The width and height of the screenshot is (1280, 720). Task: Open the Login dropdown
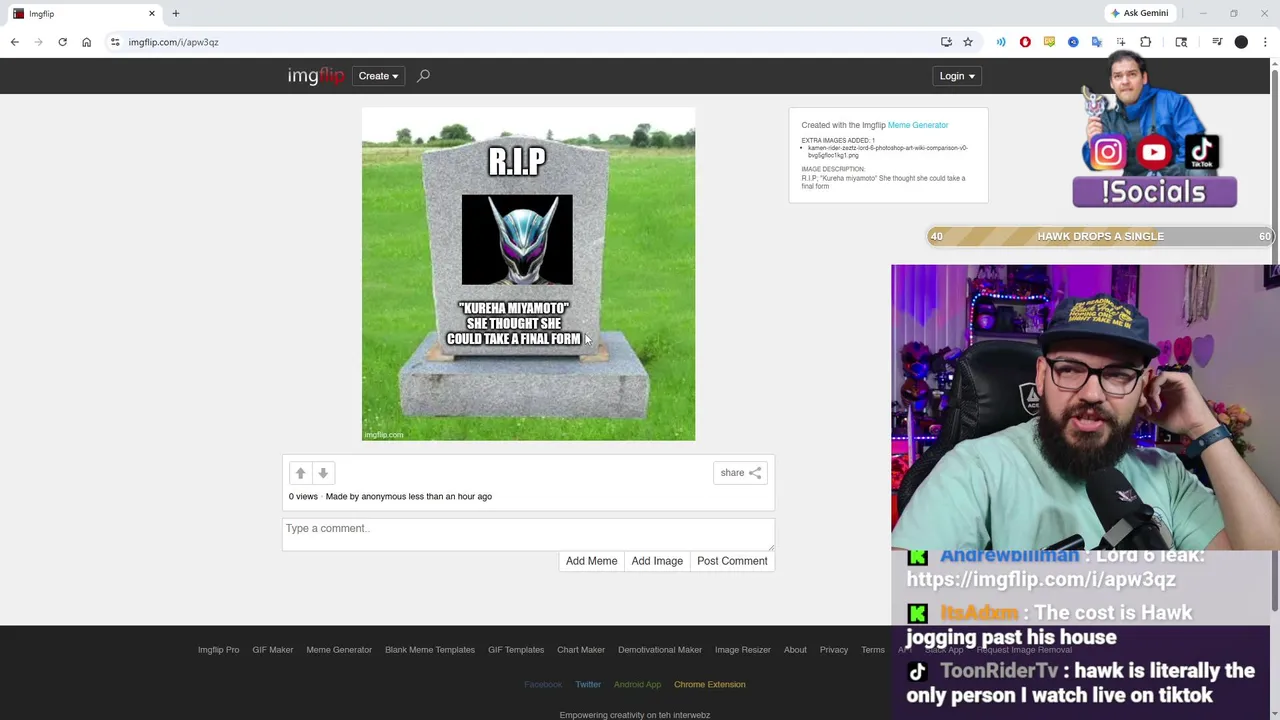coord(956,76)
